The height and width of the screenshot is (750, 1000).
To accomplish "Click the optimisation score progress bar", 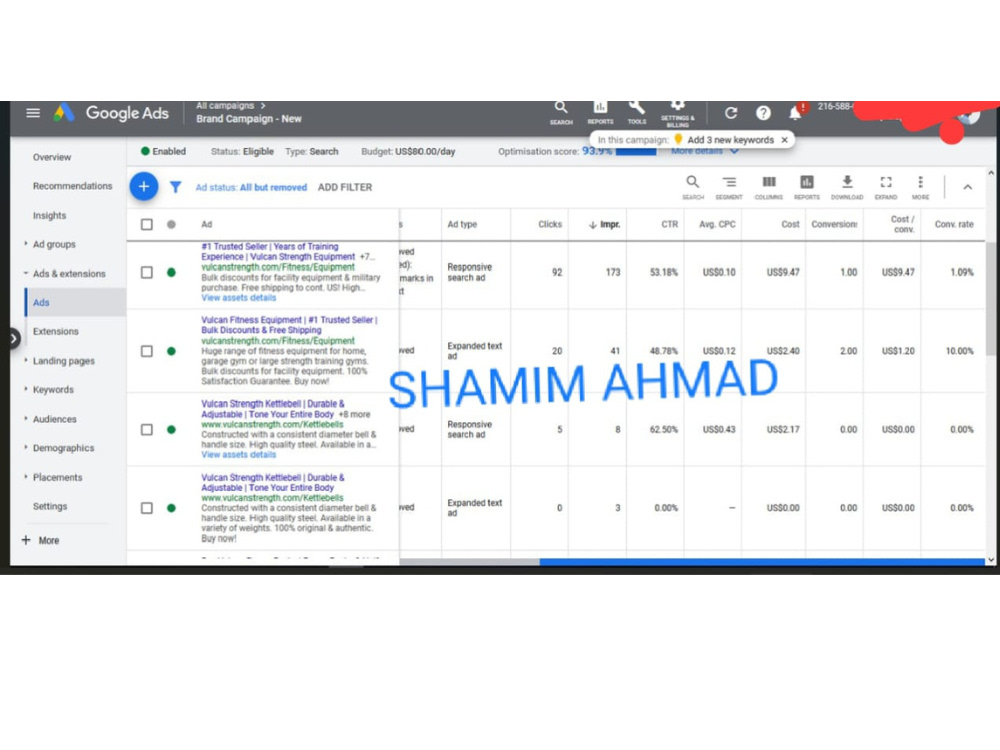I will coord(636,152).
